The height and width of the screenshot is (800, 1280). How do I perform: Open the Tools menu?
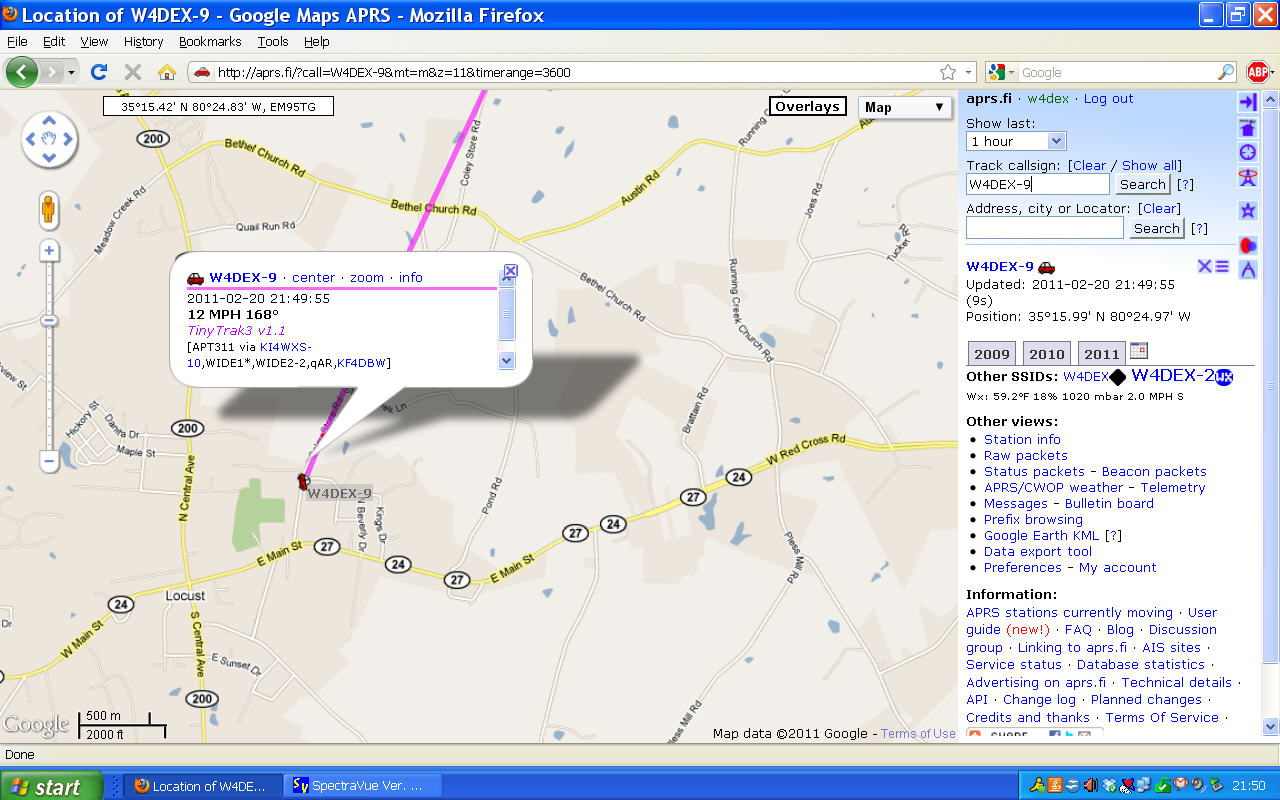click(x=272, y=41)
